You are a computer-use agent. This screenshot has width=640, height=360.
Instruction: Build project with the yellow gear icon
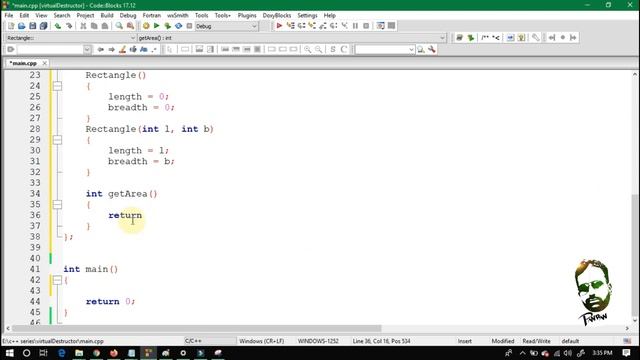tap(146, 26)
